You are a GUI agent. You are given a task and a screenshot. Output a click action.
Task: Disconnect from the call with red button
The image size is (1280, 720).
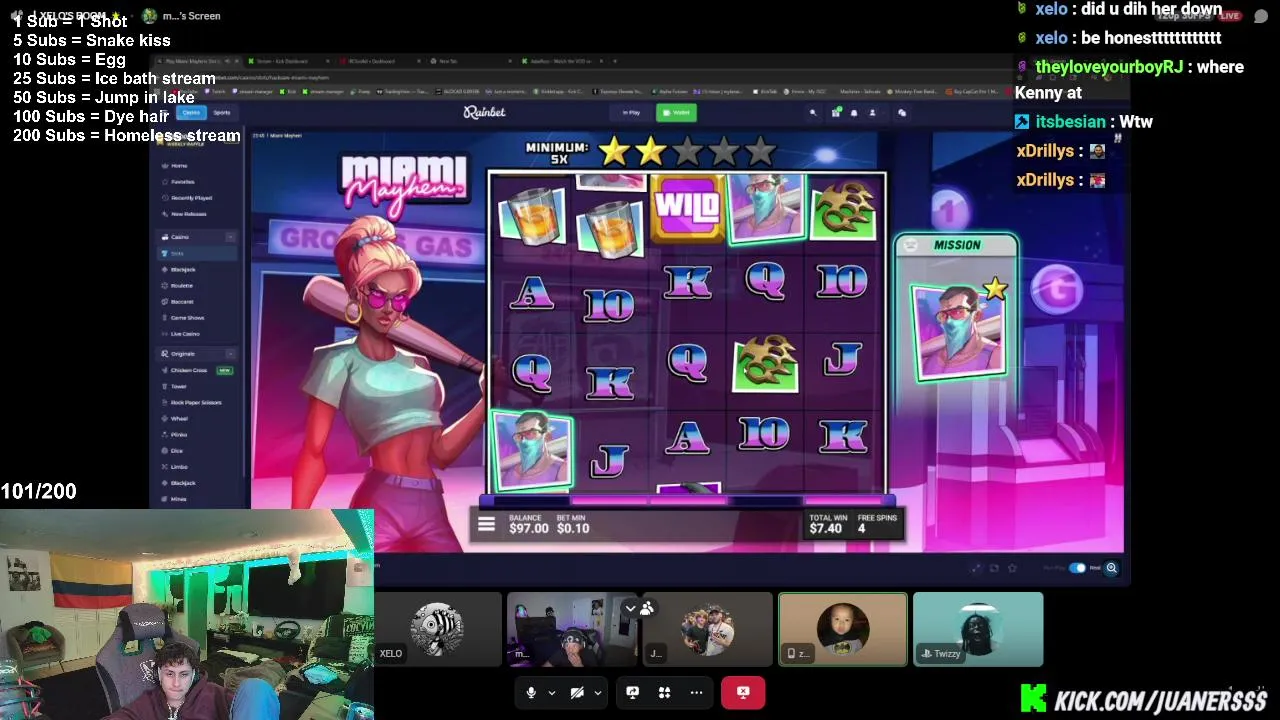(x=743, y=692)
